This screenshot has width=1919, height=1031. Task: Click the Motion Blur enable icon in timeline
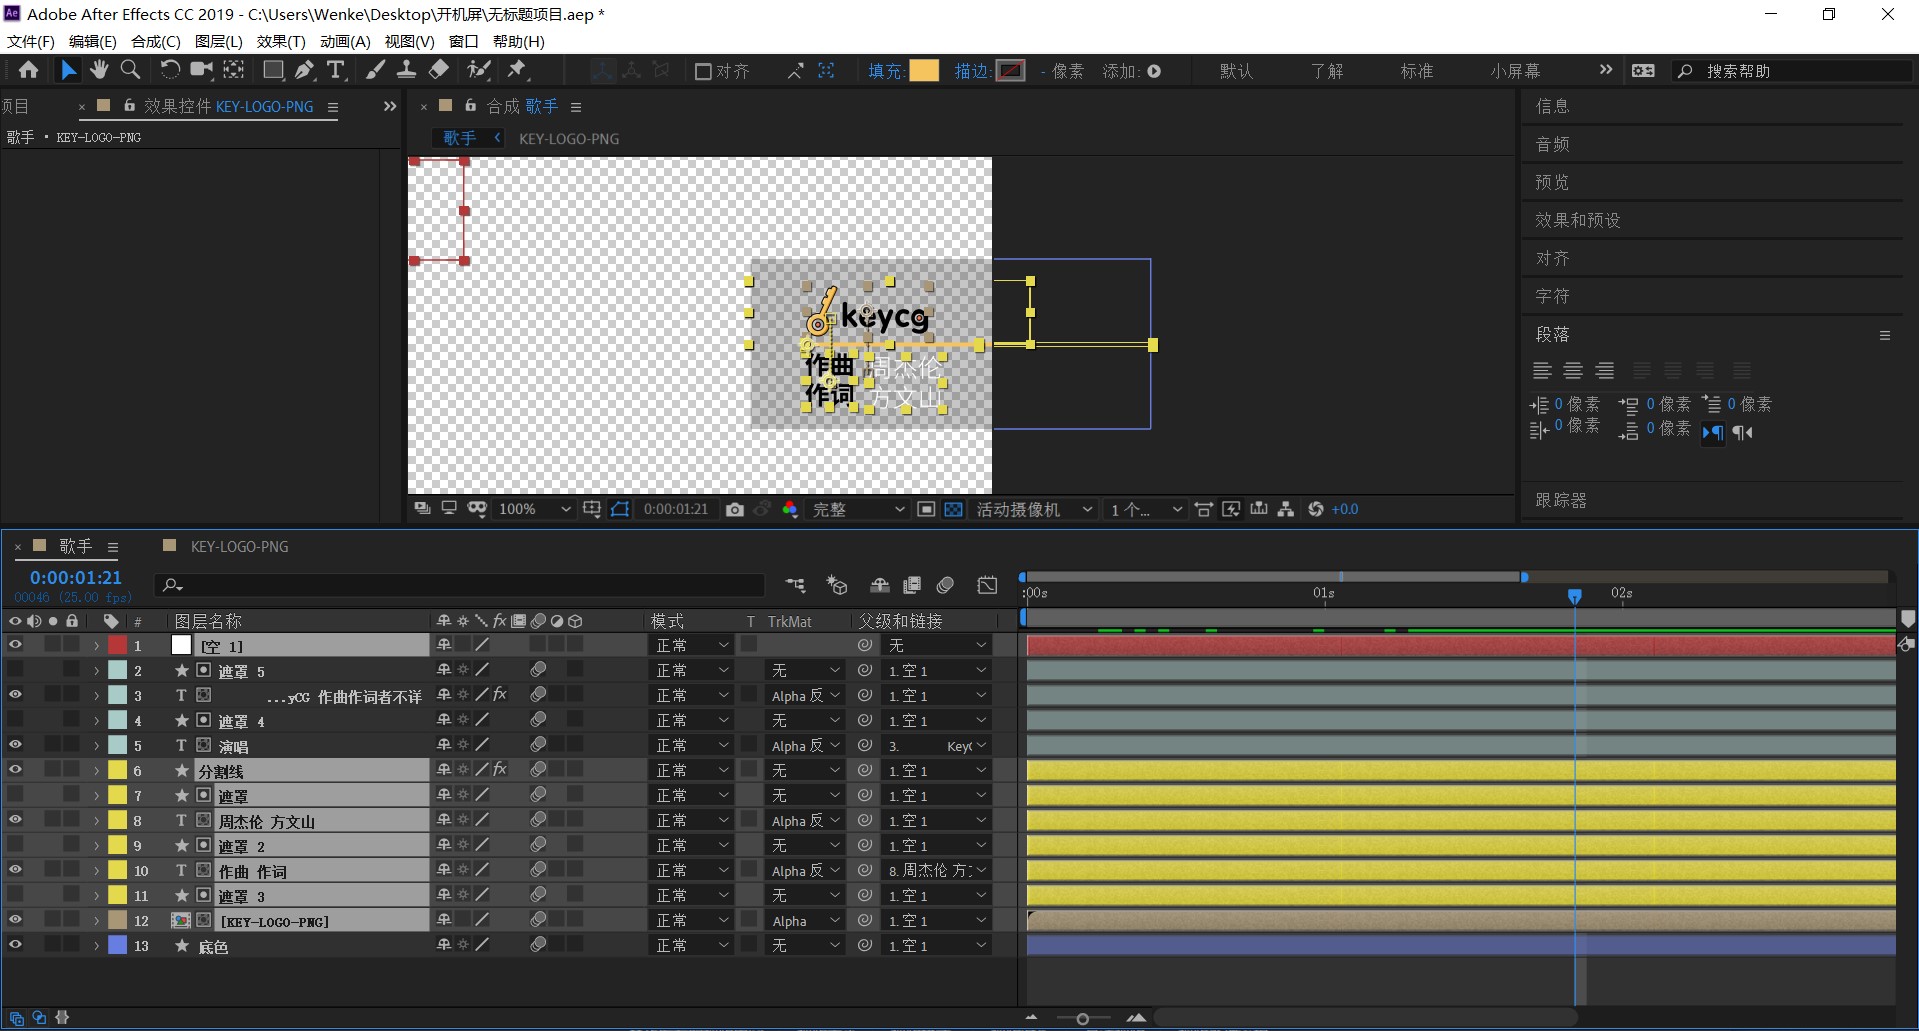tap(945, 585)
